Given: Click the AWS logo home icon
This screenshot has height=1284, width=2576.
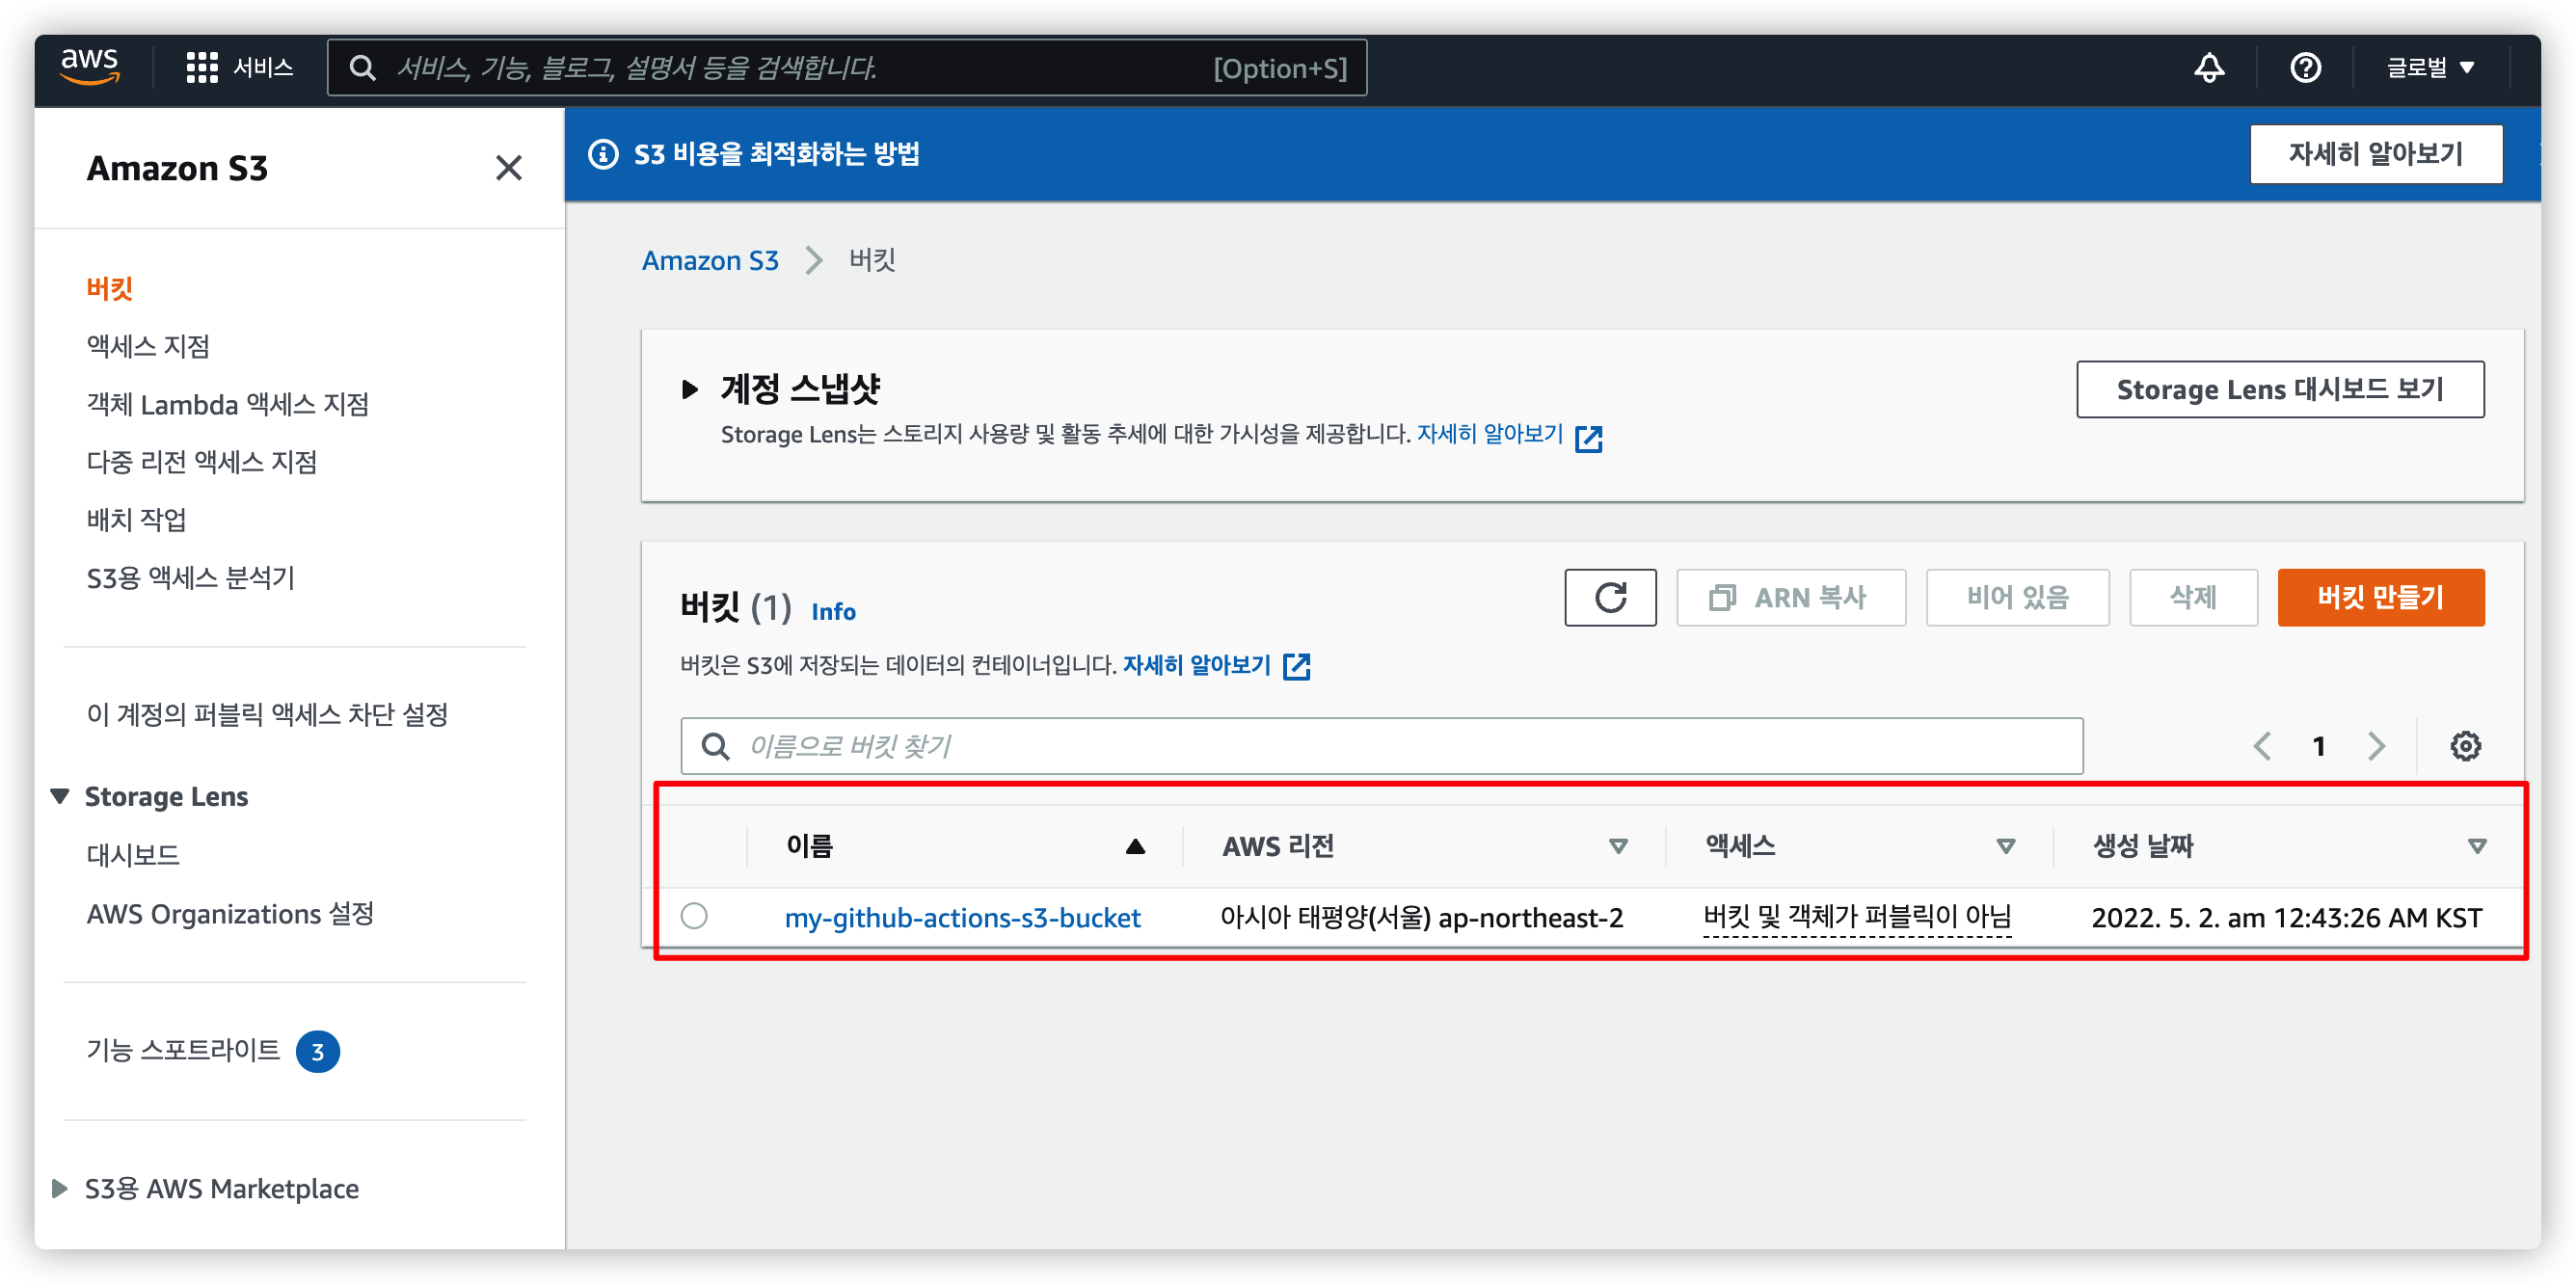Looking at the screenshot, I should [x=90, y=66].
